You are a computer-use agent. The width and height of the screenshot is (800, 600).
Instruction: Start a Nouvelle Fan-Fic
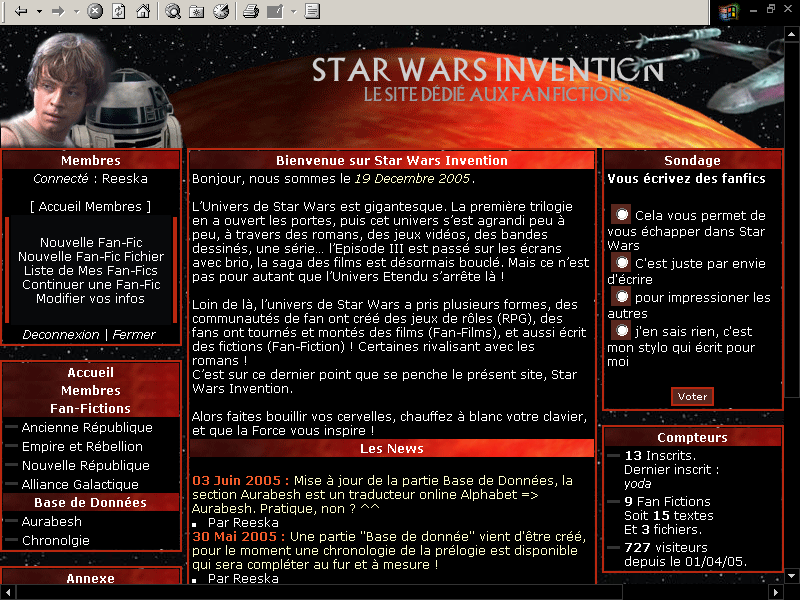pyautogui.click(x=91, y=242)
